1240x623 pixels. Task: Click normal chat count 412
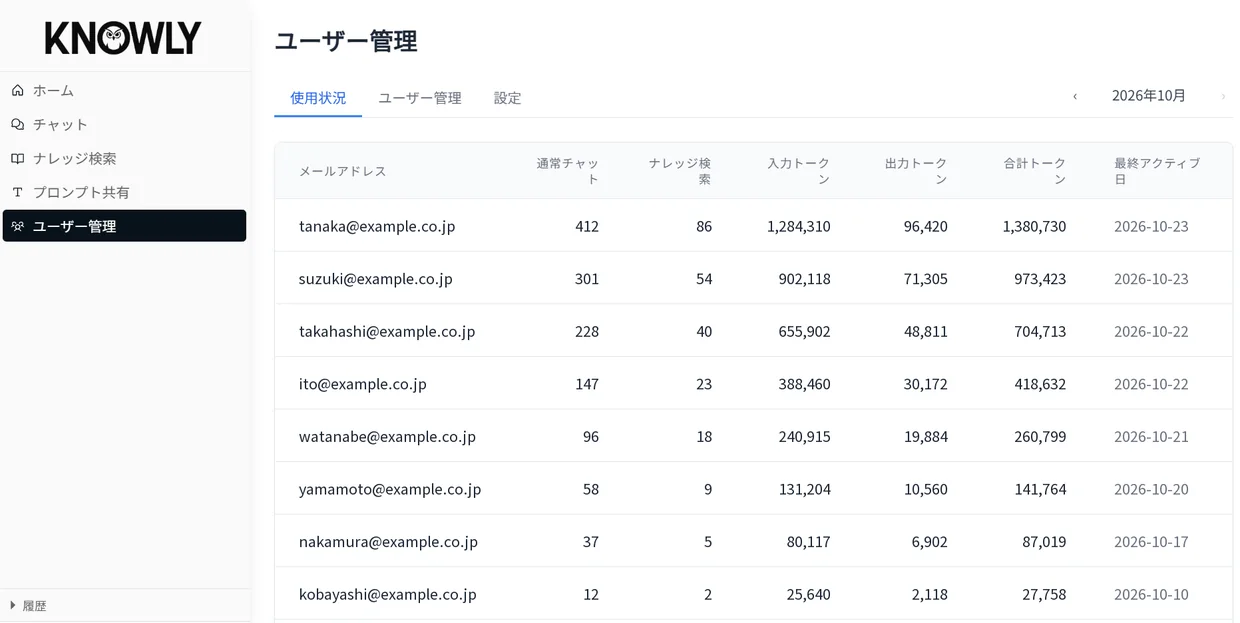point(587,226)
